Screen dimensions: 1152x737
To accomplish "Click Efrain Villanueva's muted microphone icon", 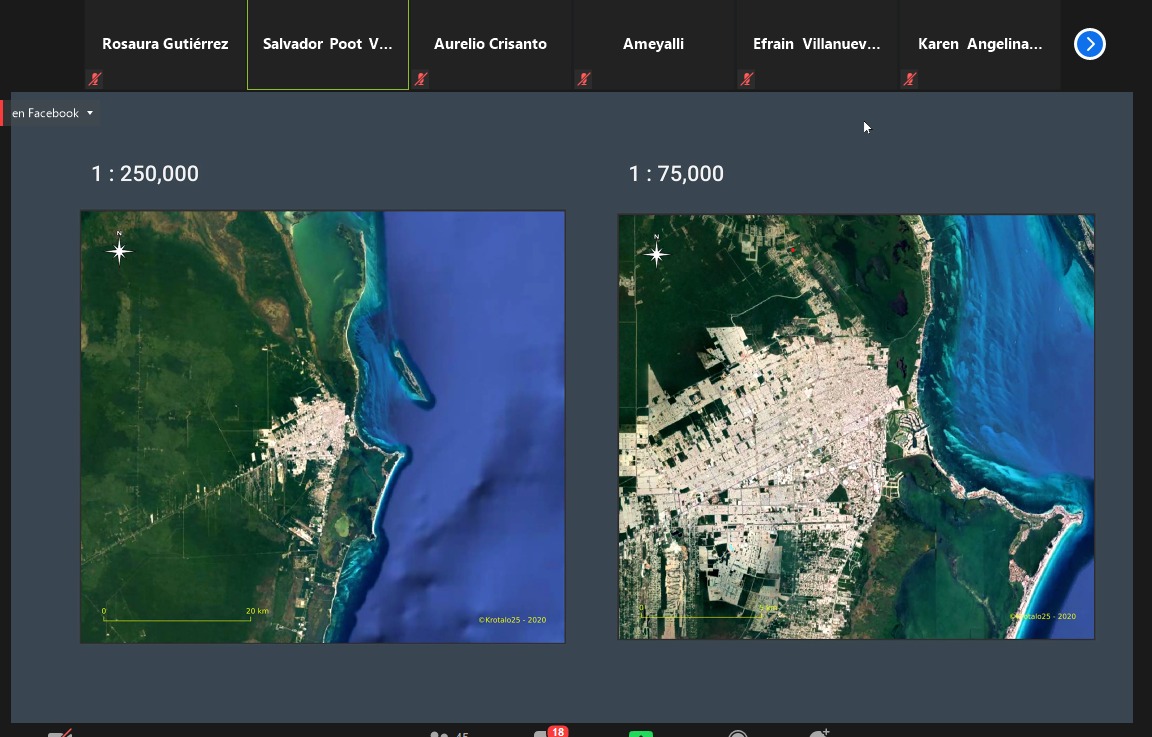I will click(x=746, y=79).
